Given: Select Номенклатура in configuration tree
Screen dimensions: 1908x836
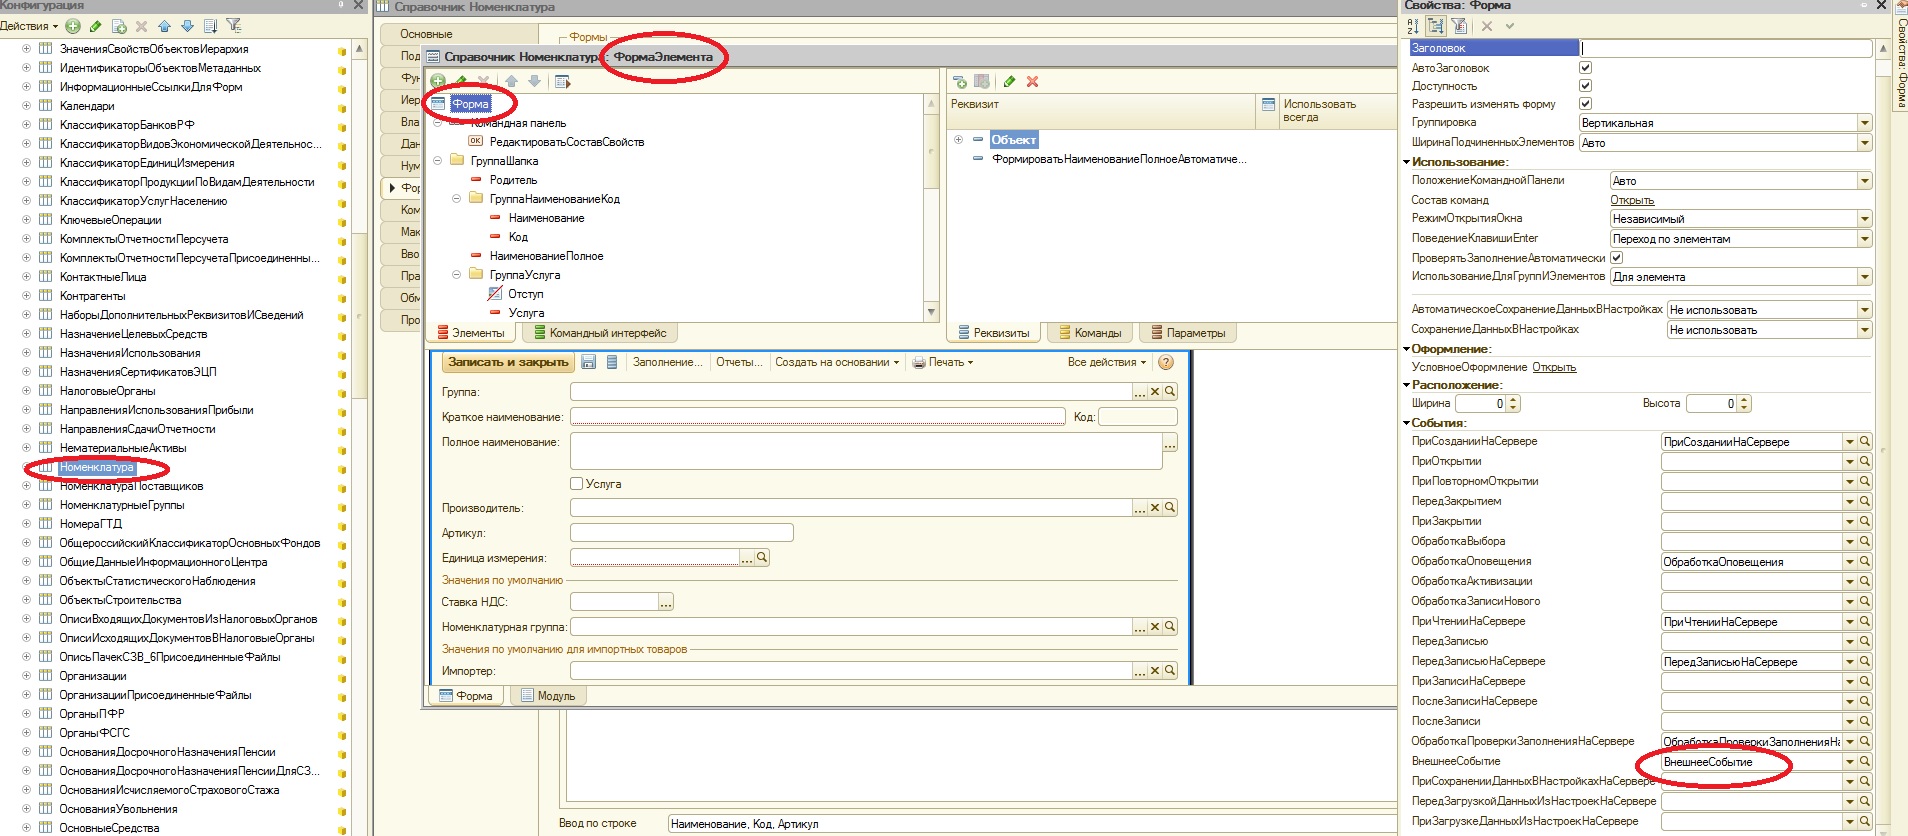Looking at the screenshot, I should point(96,467).
